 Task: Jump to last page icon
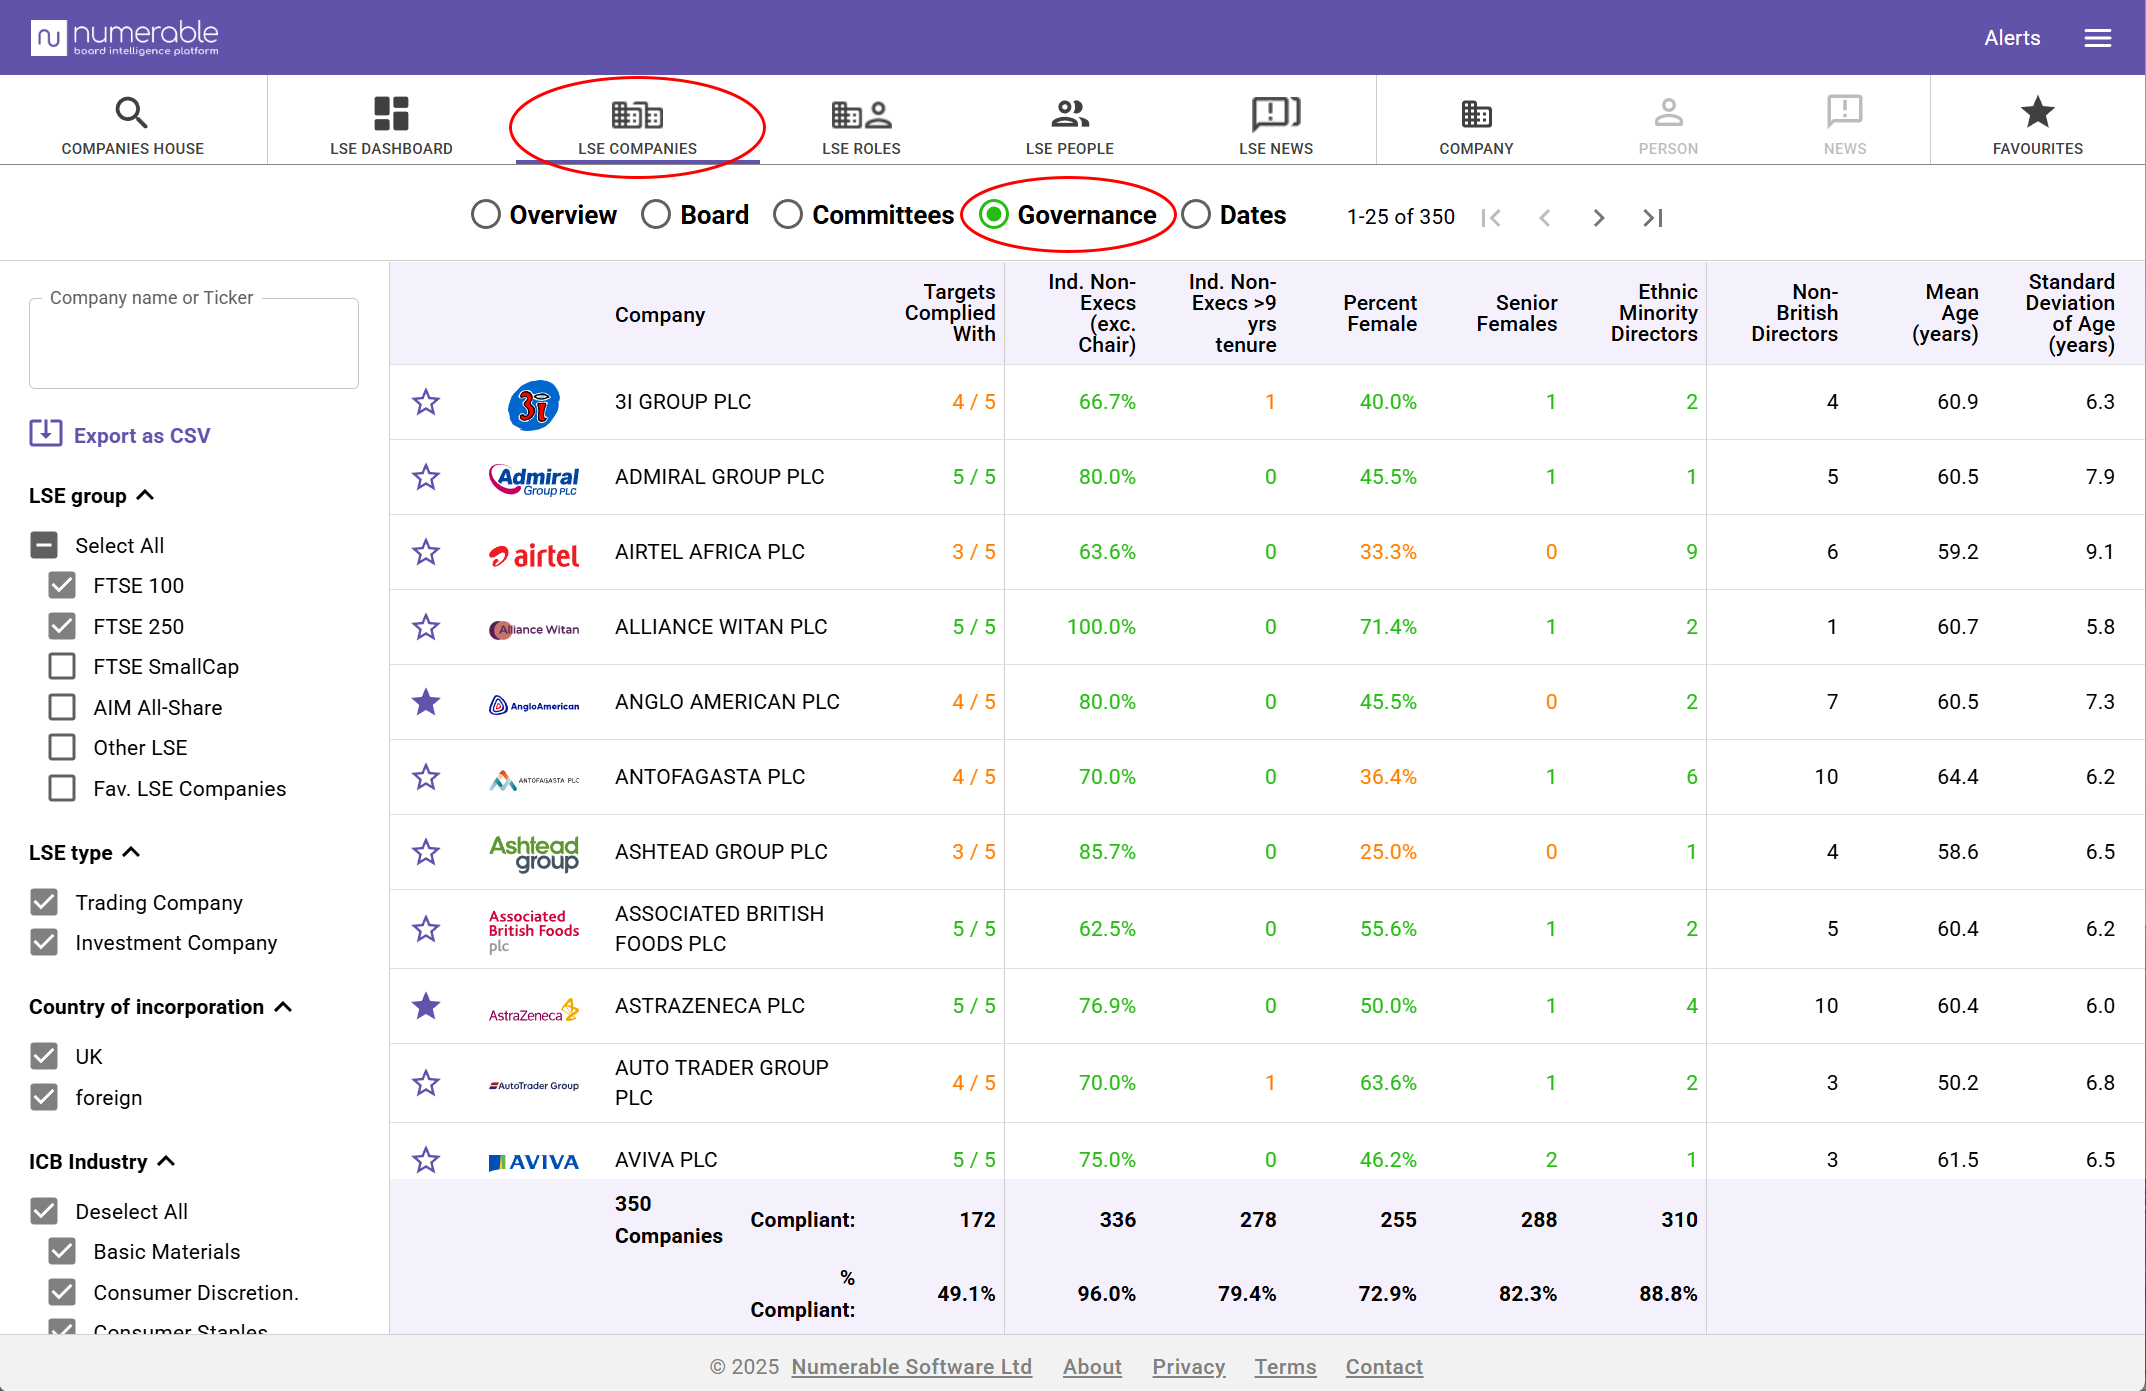(x=1652, y=217)
